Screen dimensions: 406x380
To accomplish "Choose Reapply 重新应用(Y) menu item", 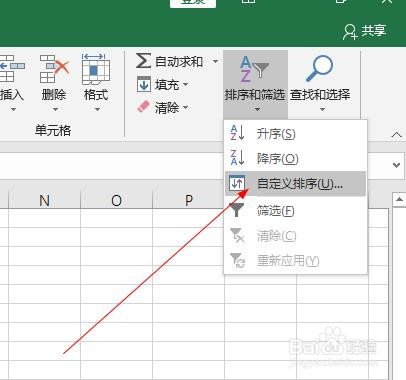I will 296,261.
